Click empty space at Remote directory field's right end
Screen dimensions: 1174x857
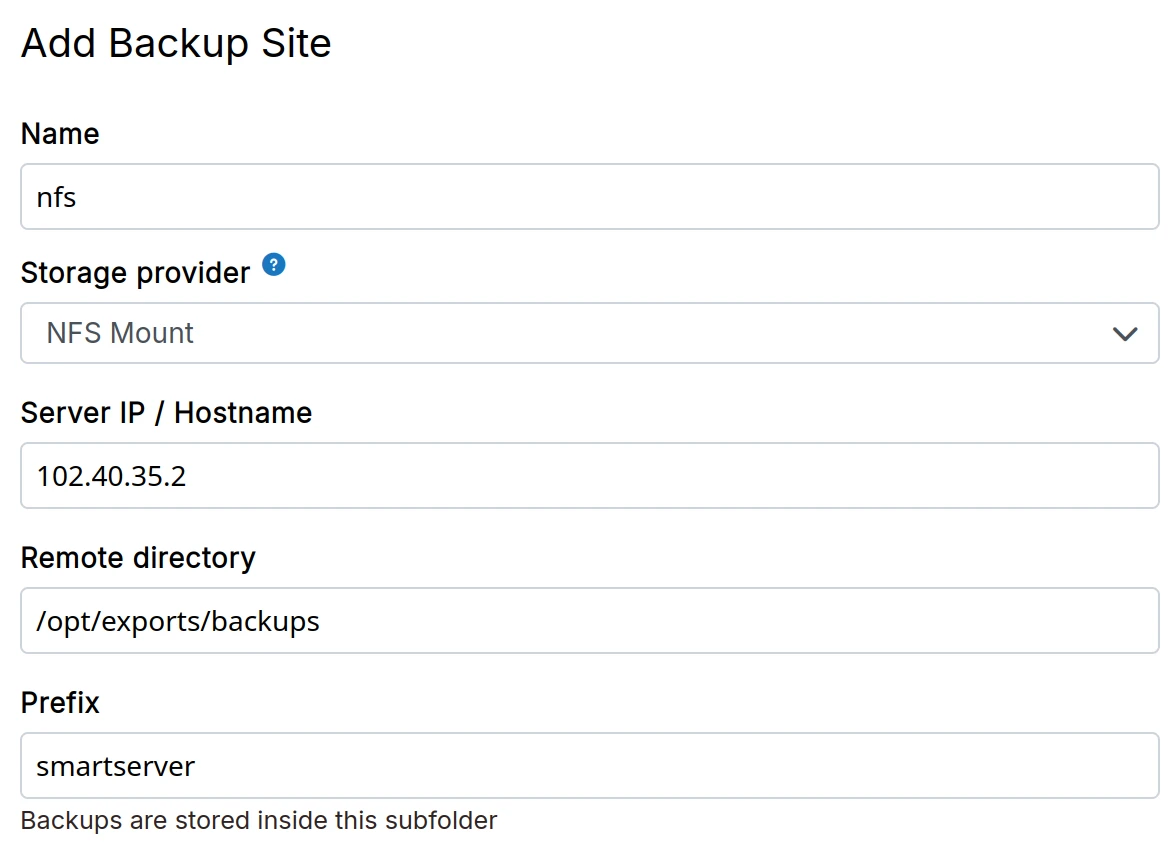(1100, 621)
